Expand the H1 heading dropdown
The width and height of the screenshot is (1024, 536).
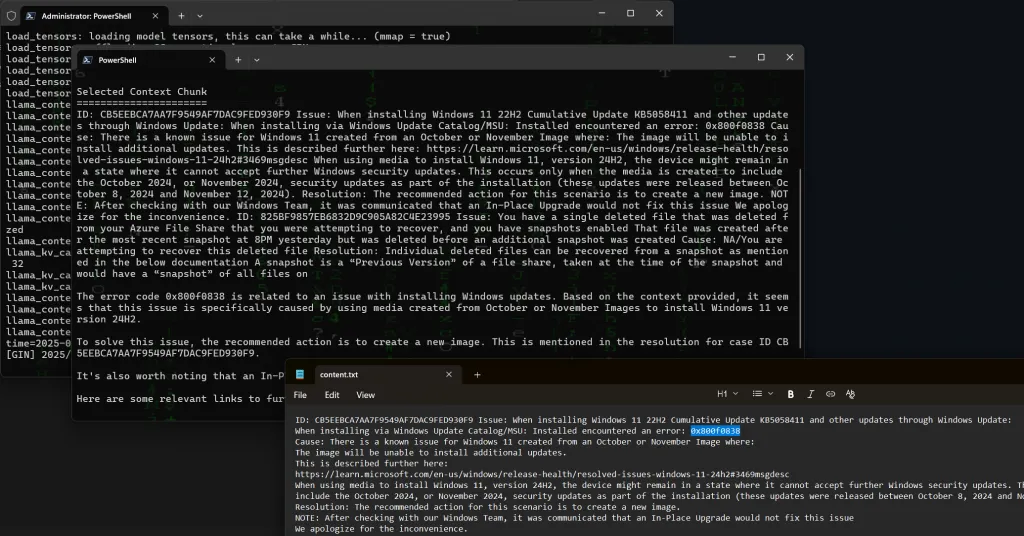click(x=726, y=395)
